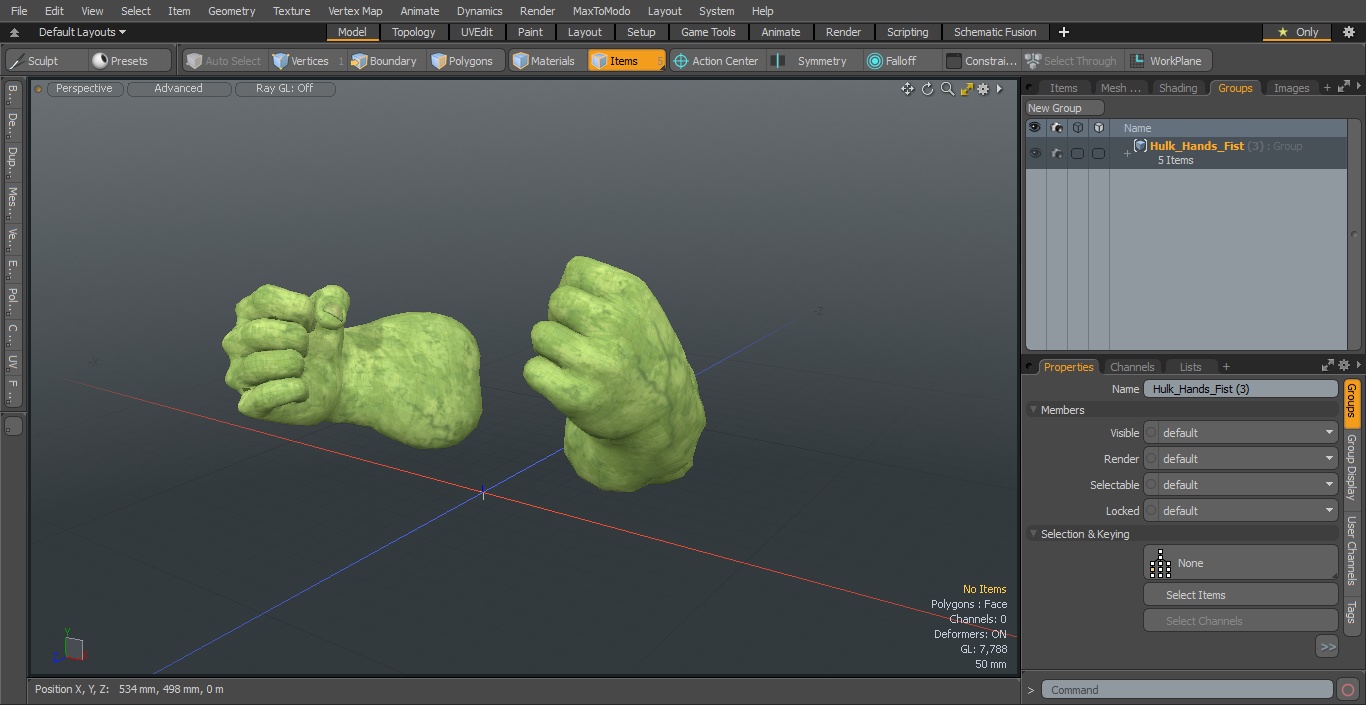
Task: Click the eye column header in Groups
Action: (1035, 128)
